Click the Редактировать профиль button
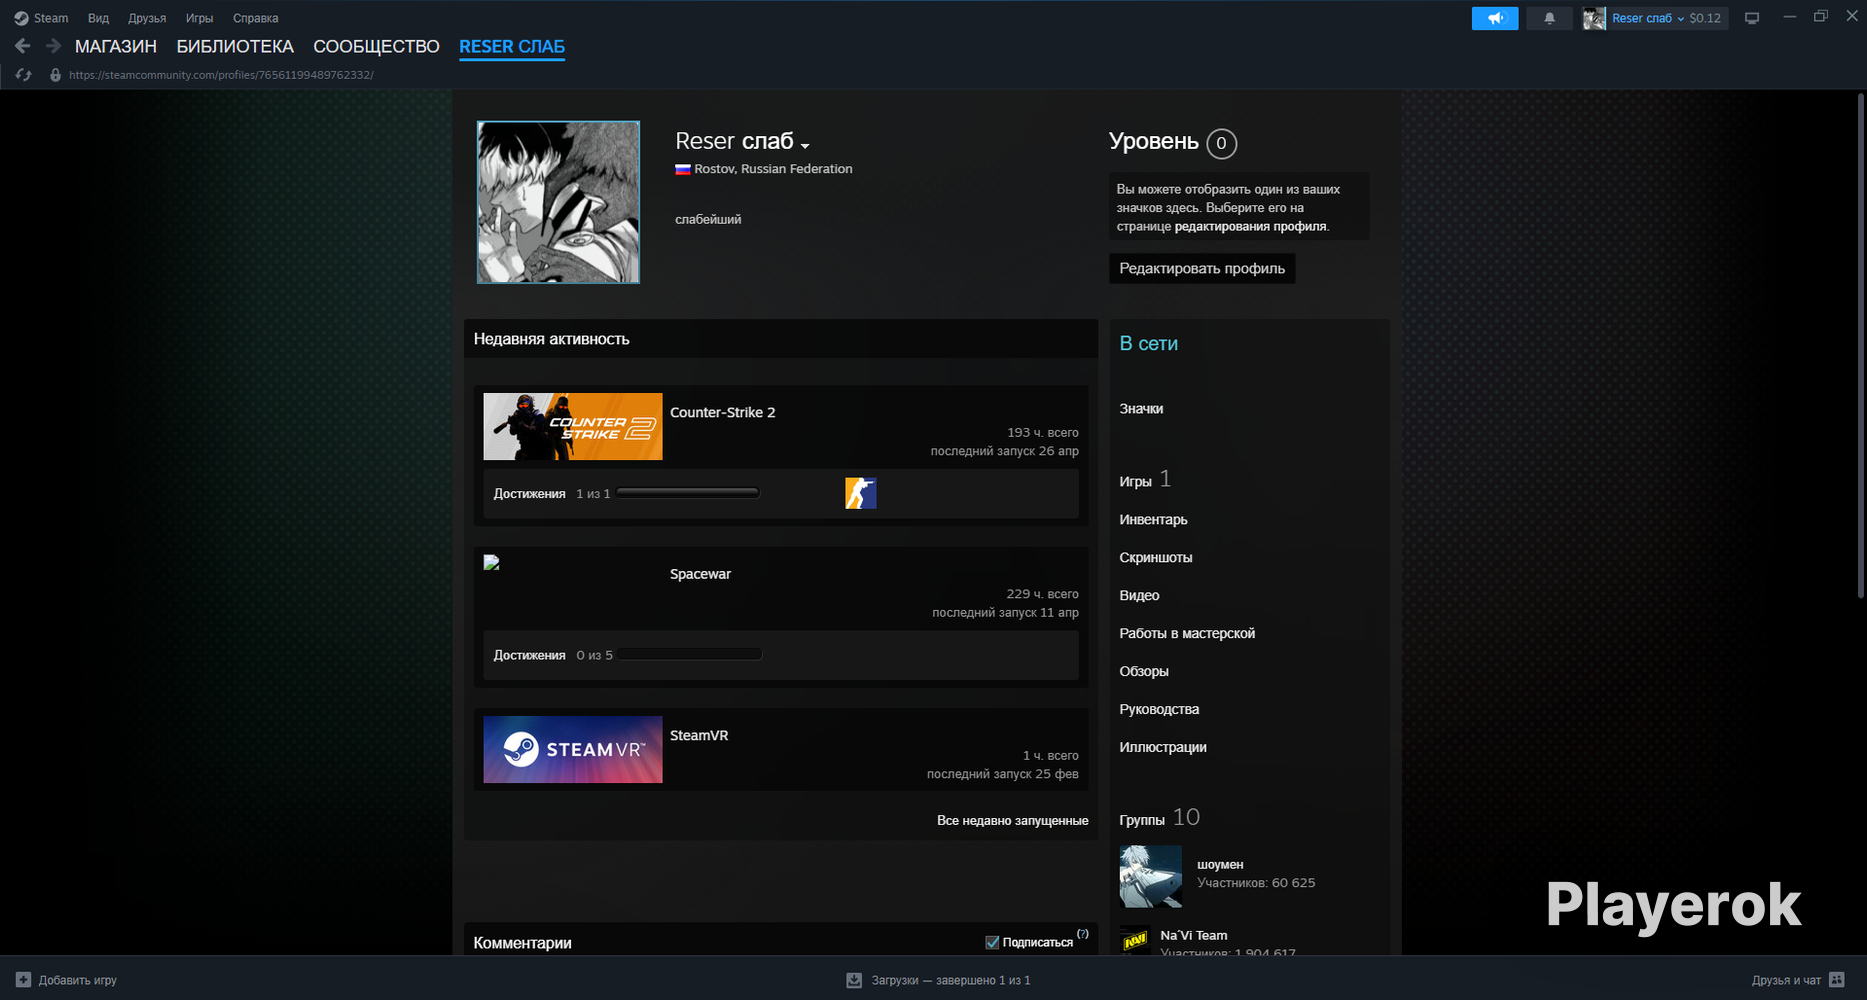This screenshot has height=1000, width=1867. 1202,268
